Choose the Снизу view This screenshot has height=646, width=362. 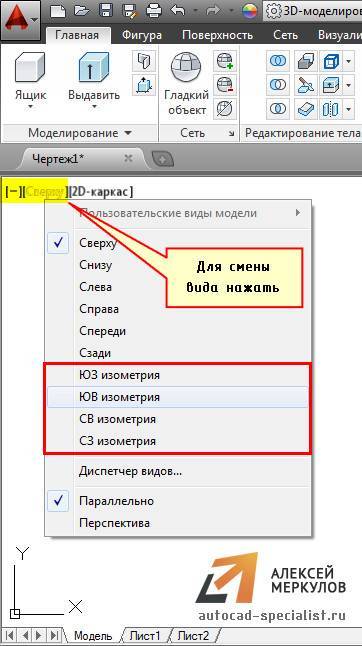click(178, 265)
